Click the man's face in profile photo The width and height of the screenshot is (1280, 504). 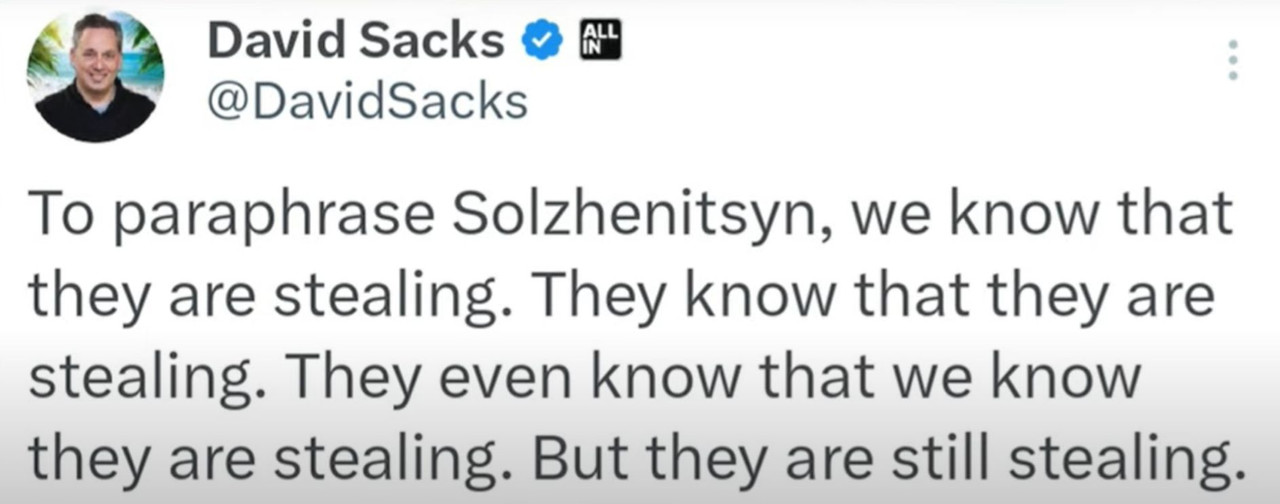96,55
